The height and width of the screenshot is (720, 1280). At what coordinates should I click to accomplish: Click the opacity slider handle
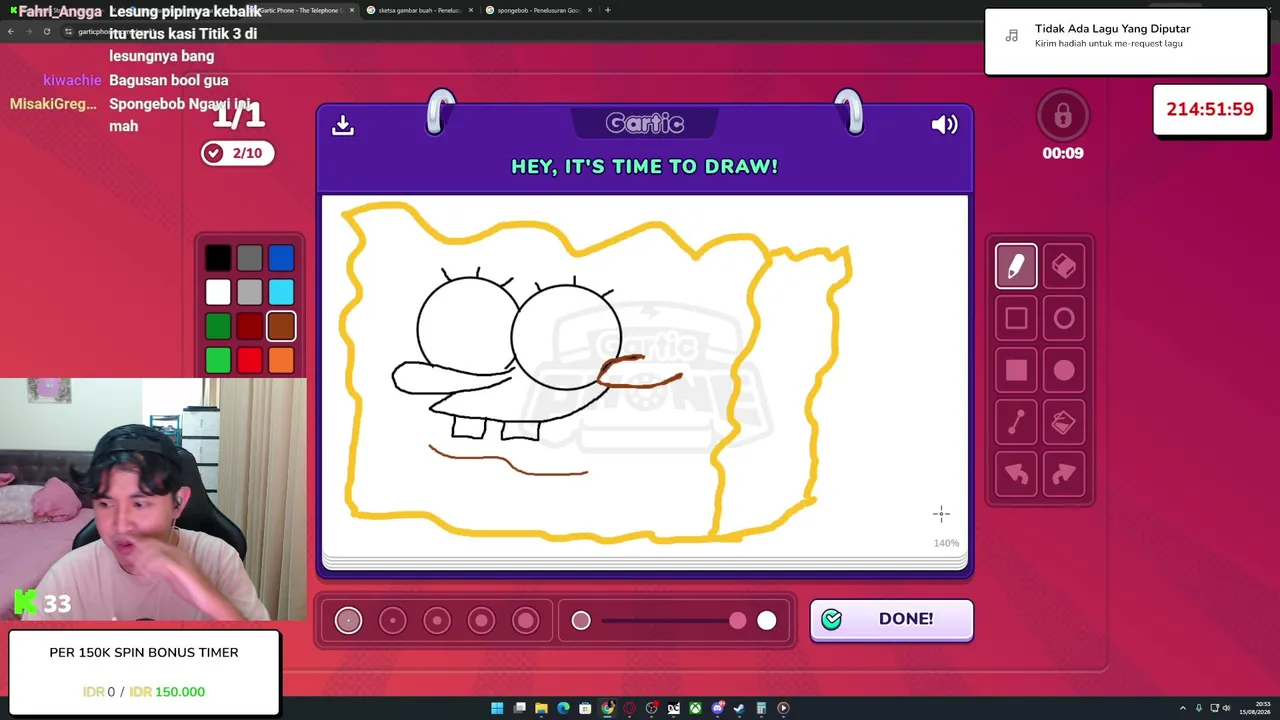(737, 621)
